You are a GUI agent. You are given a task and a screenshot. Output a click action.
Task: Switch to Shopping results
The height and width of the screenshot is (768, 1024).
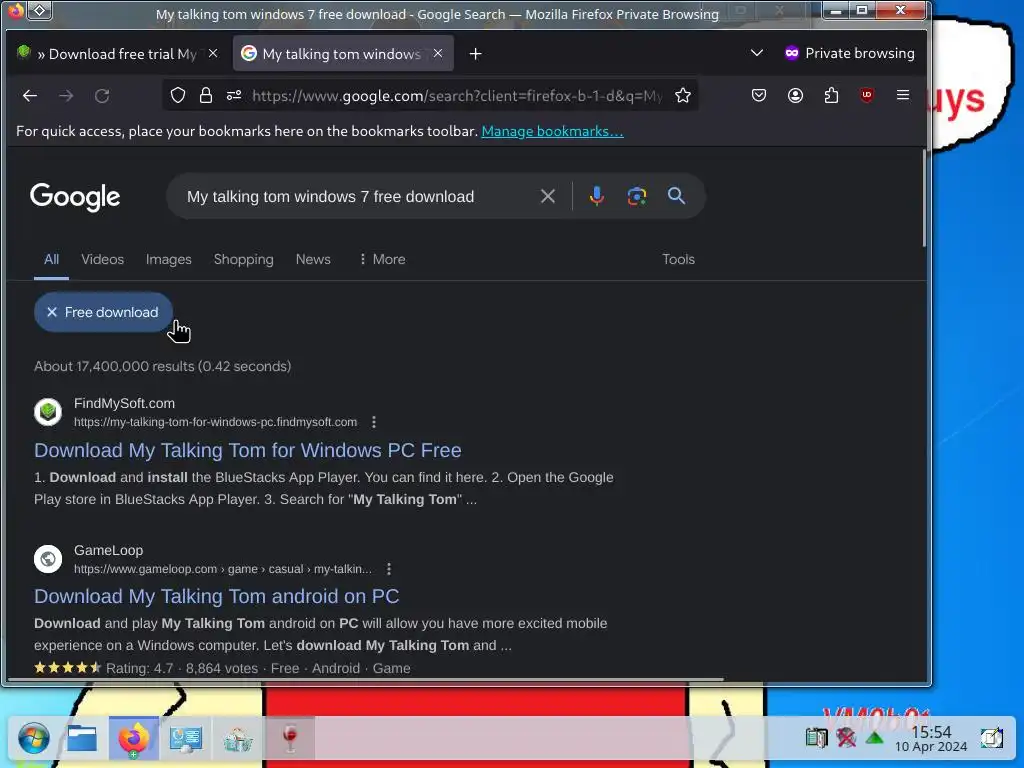[244, 259]
